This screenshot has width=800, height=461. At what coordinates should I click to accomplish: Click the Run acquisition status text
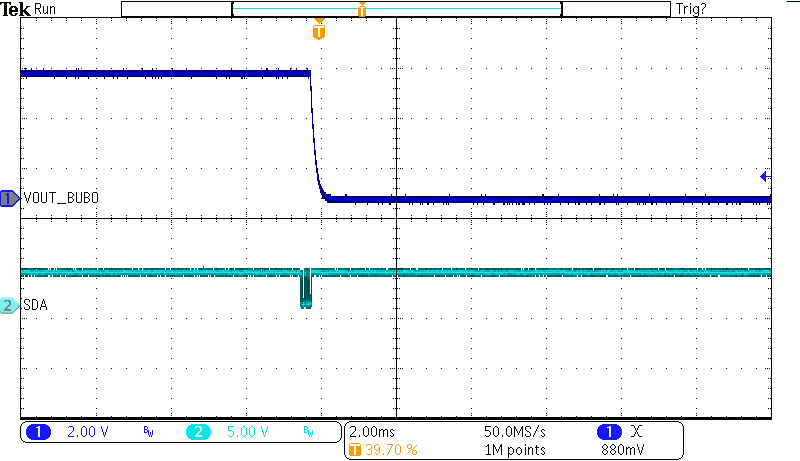[46, 9]
